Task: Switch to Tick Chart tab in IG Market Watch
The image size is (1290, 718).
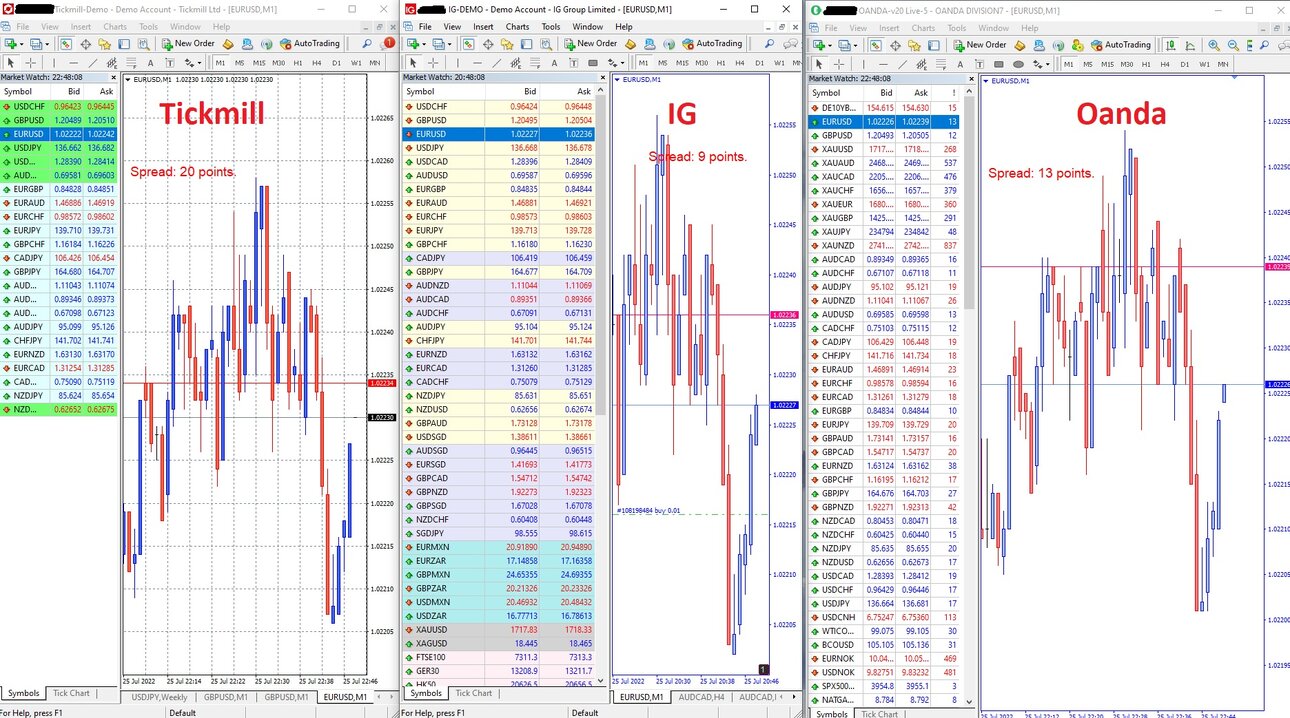Action: coord(473,693)
